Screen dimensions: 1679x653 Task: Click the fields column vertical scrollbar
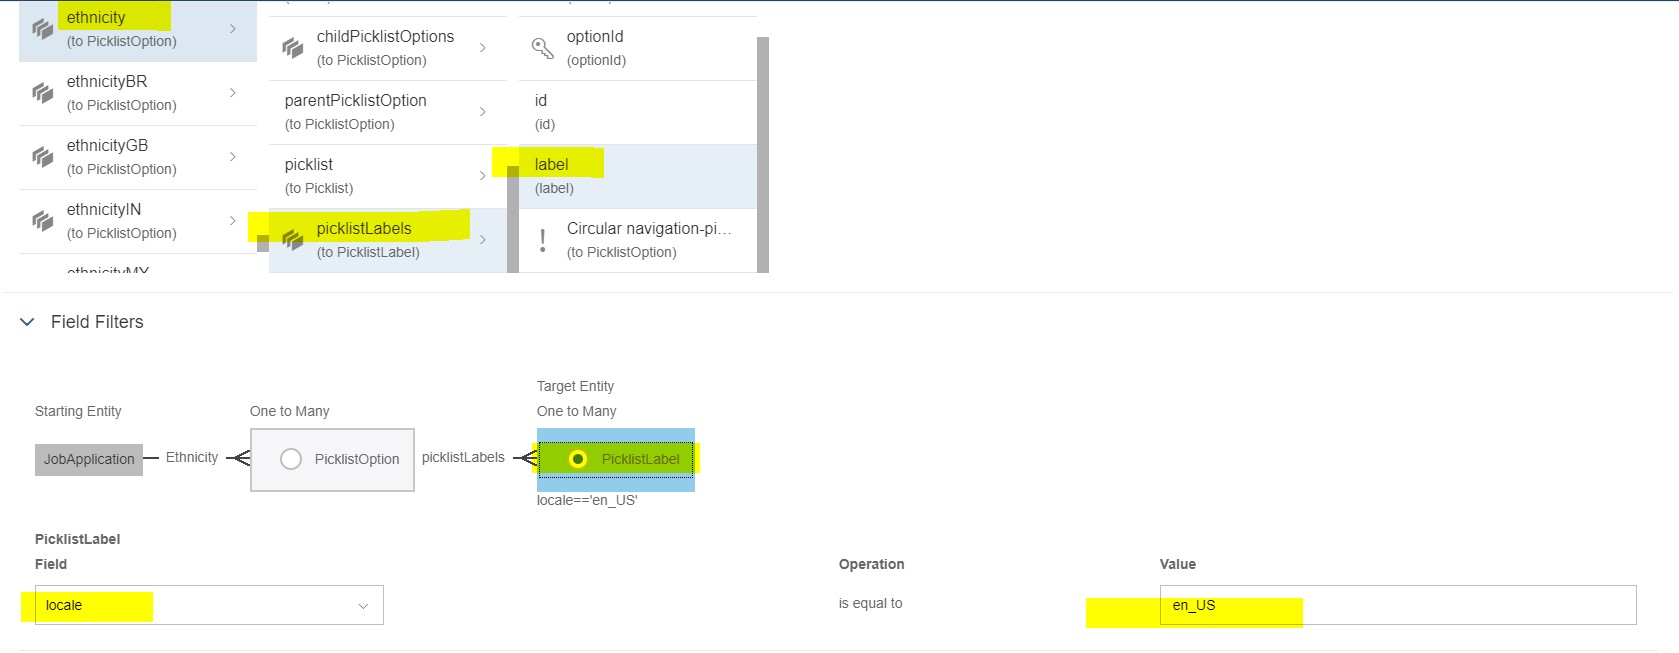pos(763,154)
